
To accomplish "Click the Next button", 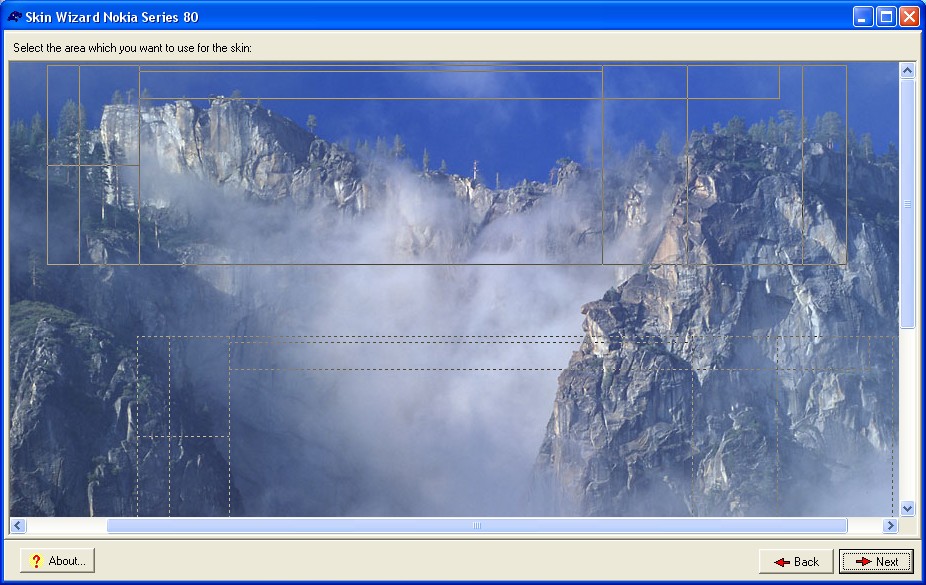I will coord(876,561).
